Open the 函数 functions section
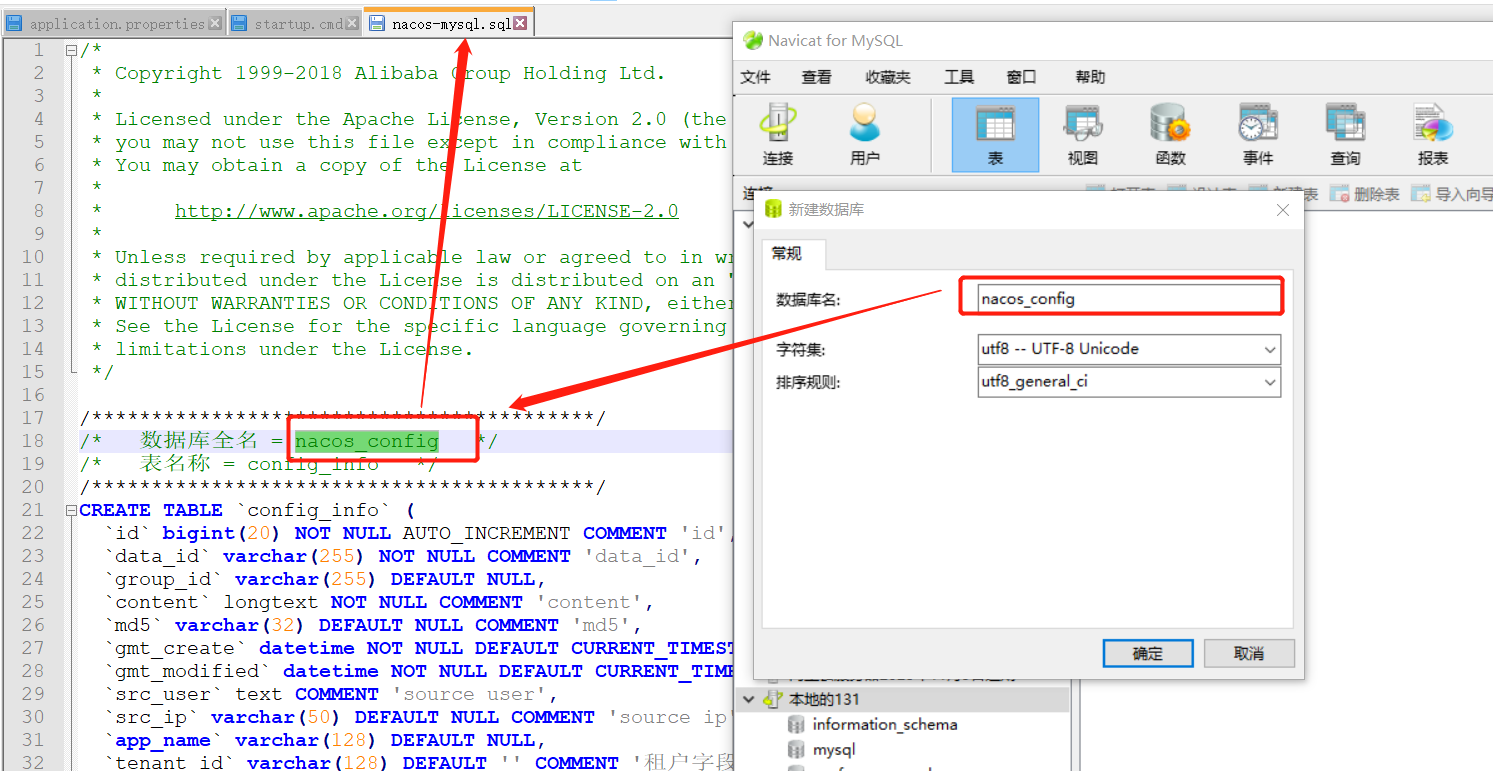 pyautogui.click(x=1170, y=134)
